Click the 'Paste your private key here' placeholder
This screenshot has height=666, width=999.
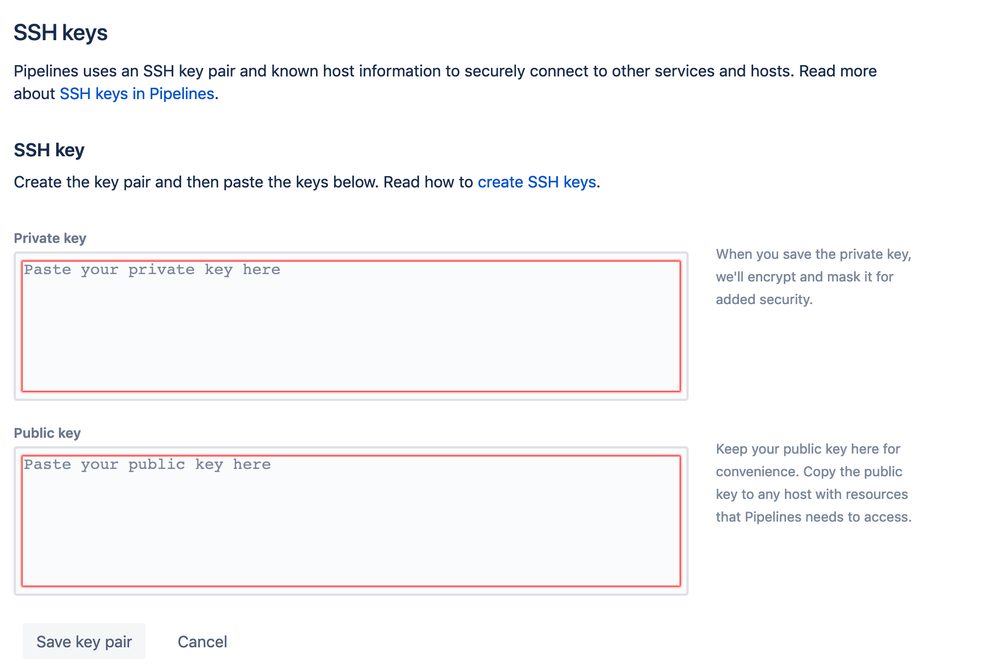coord(152,270)
